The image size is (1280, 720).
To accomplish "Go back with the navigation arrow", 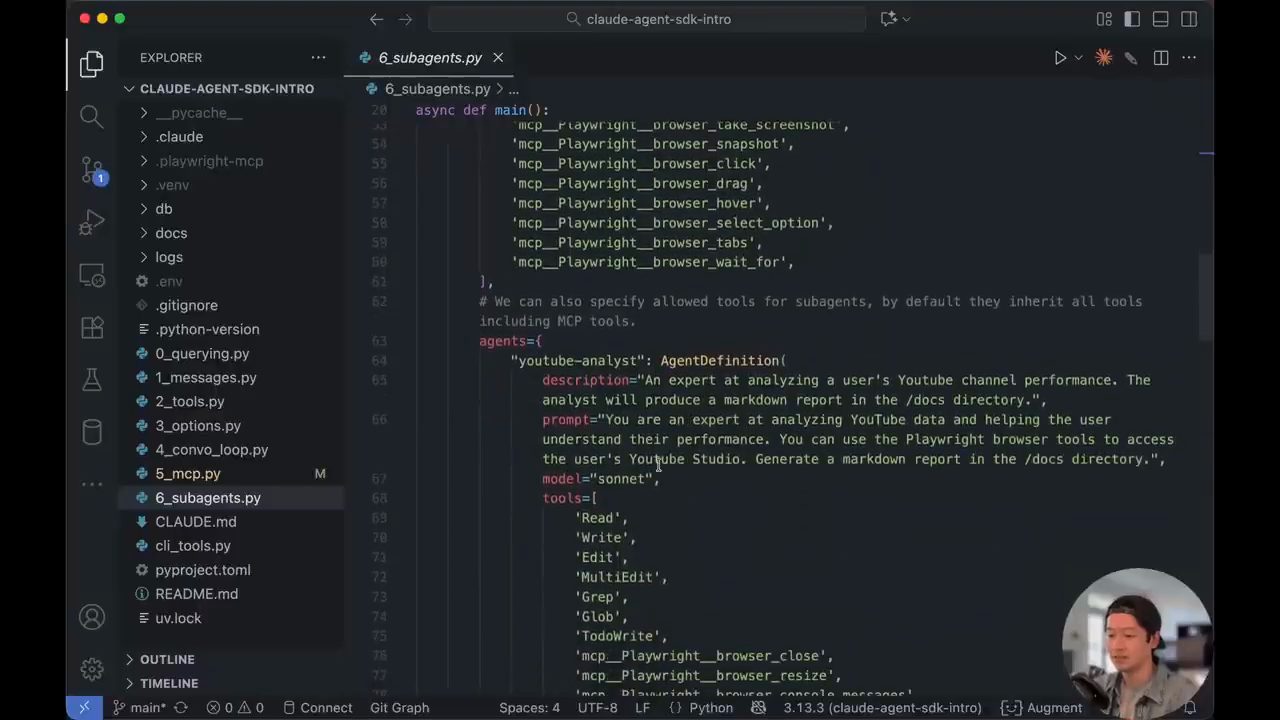I will [x=376, y=19].
